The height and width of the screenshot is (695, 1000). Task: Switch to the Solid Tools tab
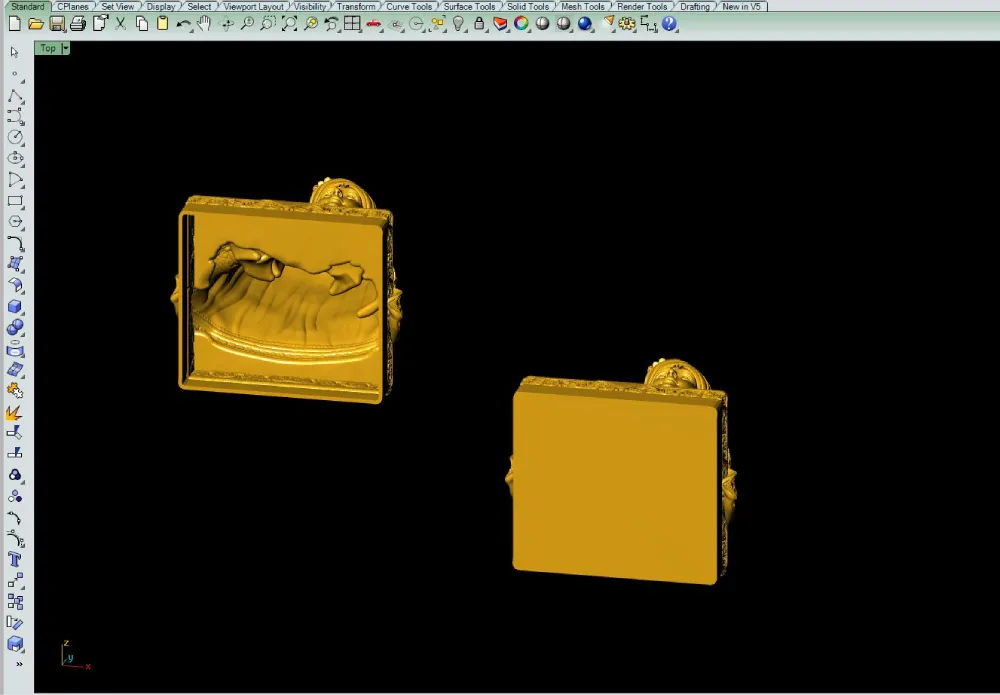tap(528, 6)
